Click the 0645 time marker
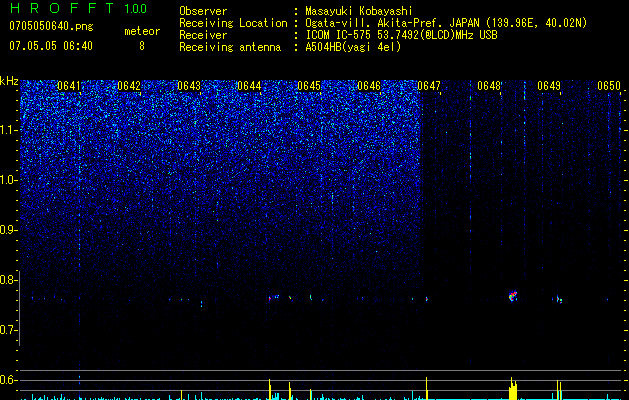 tap(309, 86)
